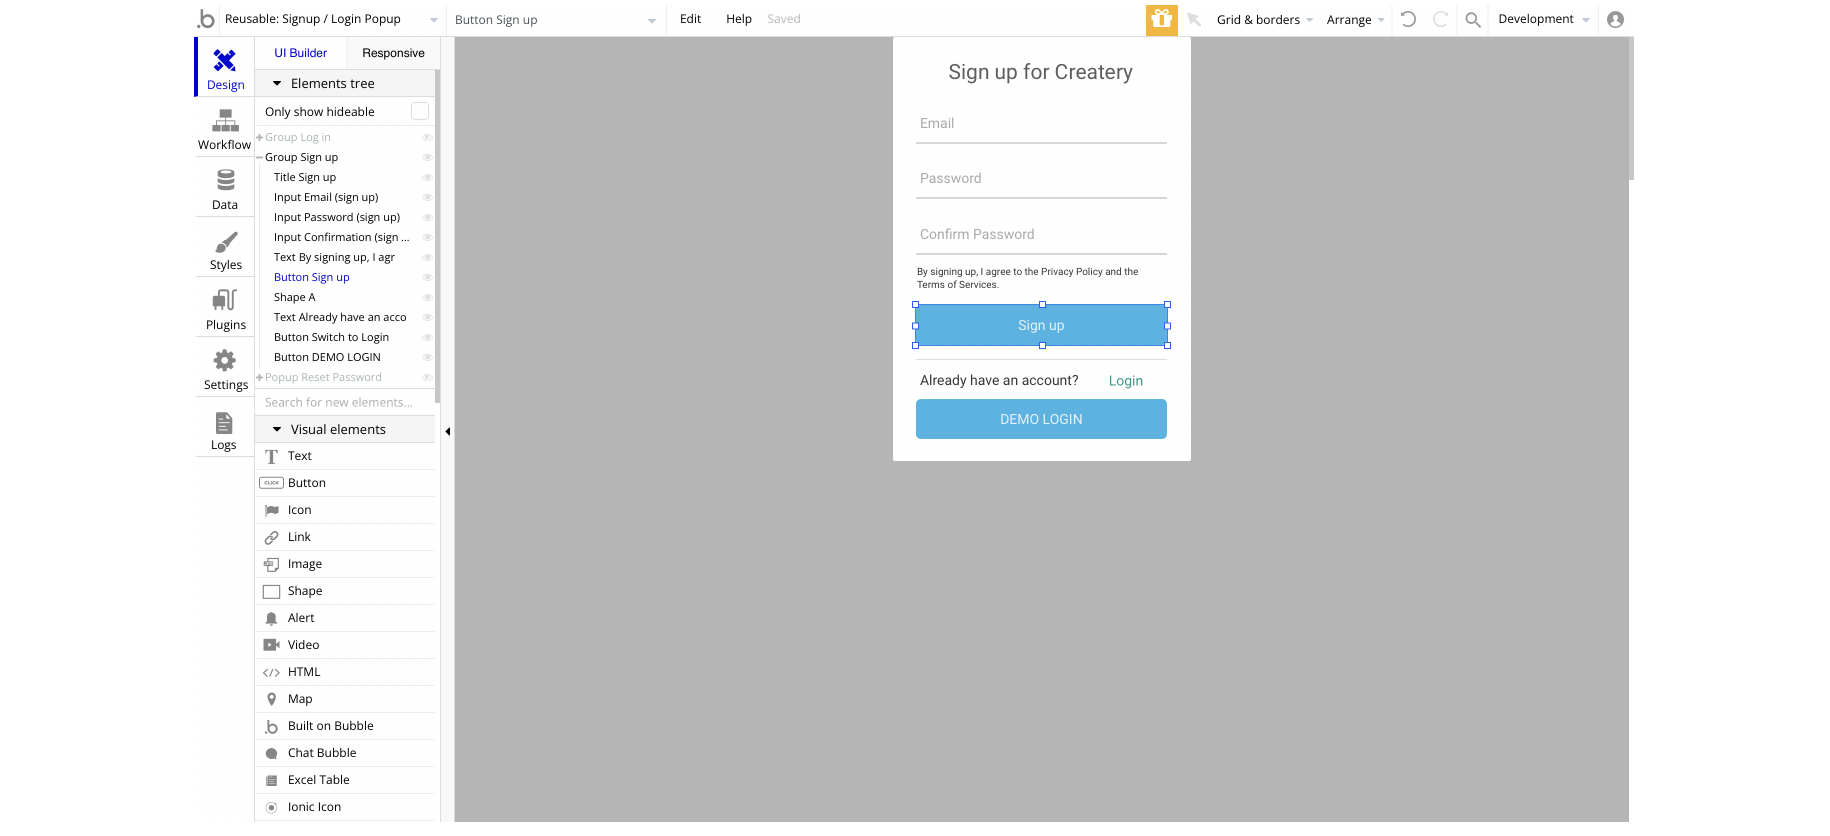This screenshot has width=1830, height=836.
Task: Click the Email input on canvas
Action: tap(1041, 124)
